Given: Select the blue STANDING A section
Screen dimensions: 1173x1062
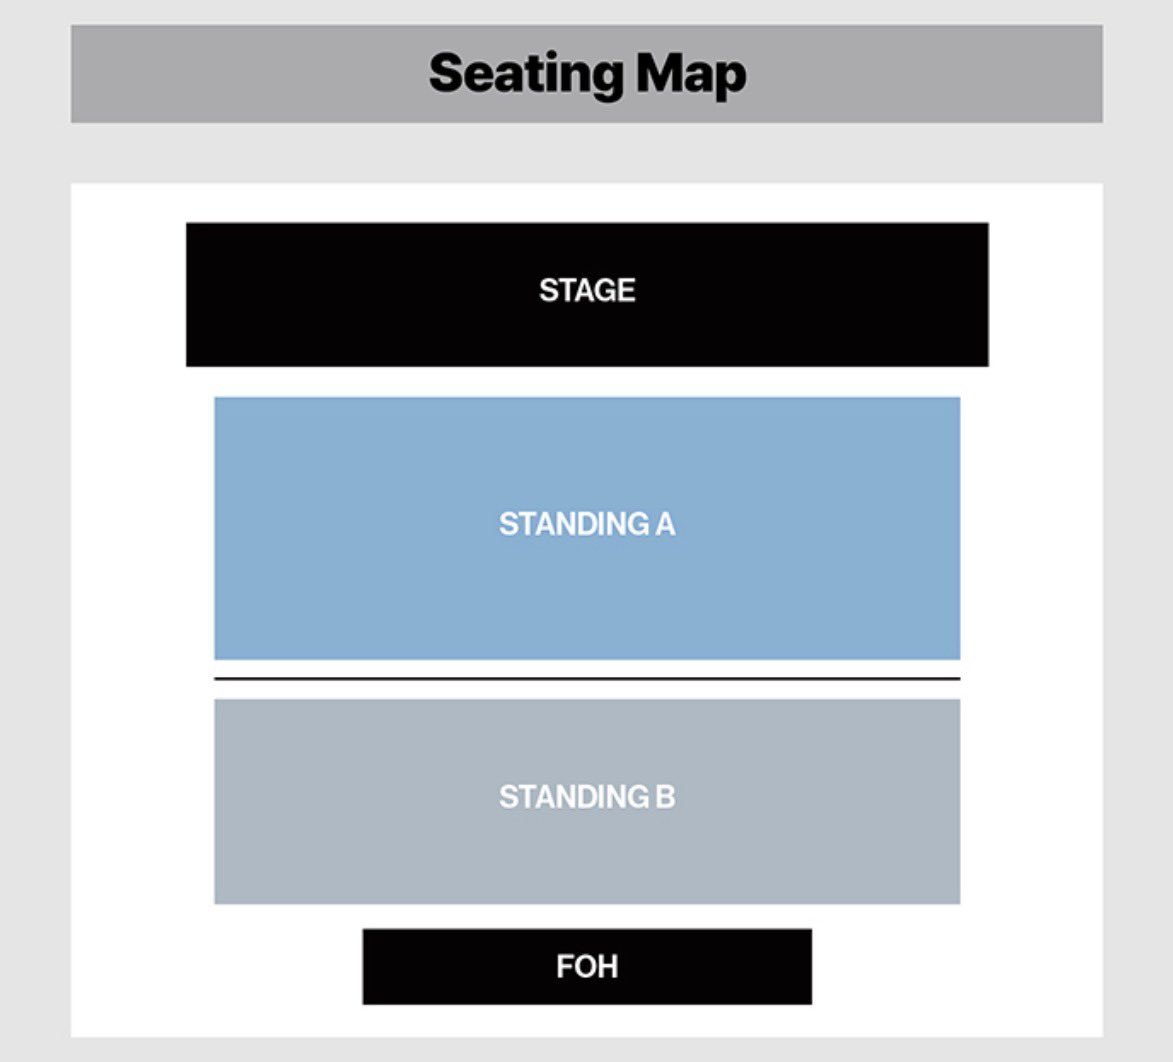Looking at the screenshot, I should (x=587, y=528).
